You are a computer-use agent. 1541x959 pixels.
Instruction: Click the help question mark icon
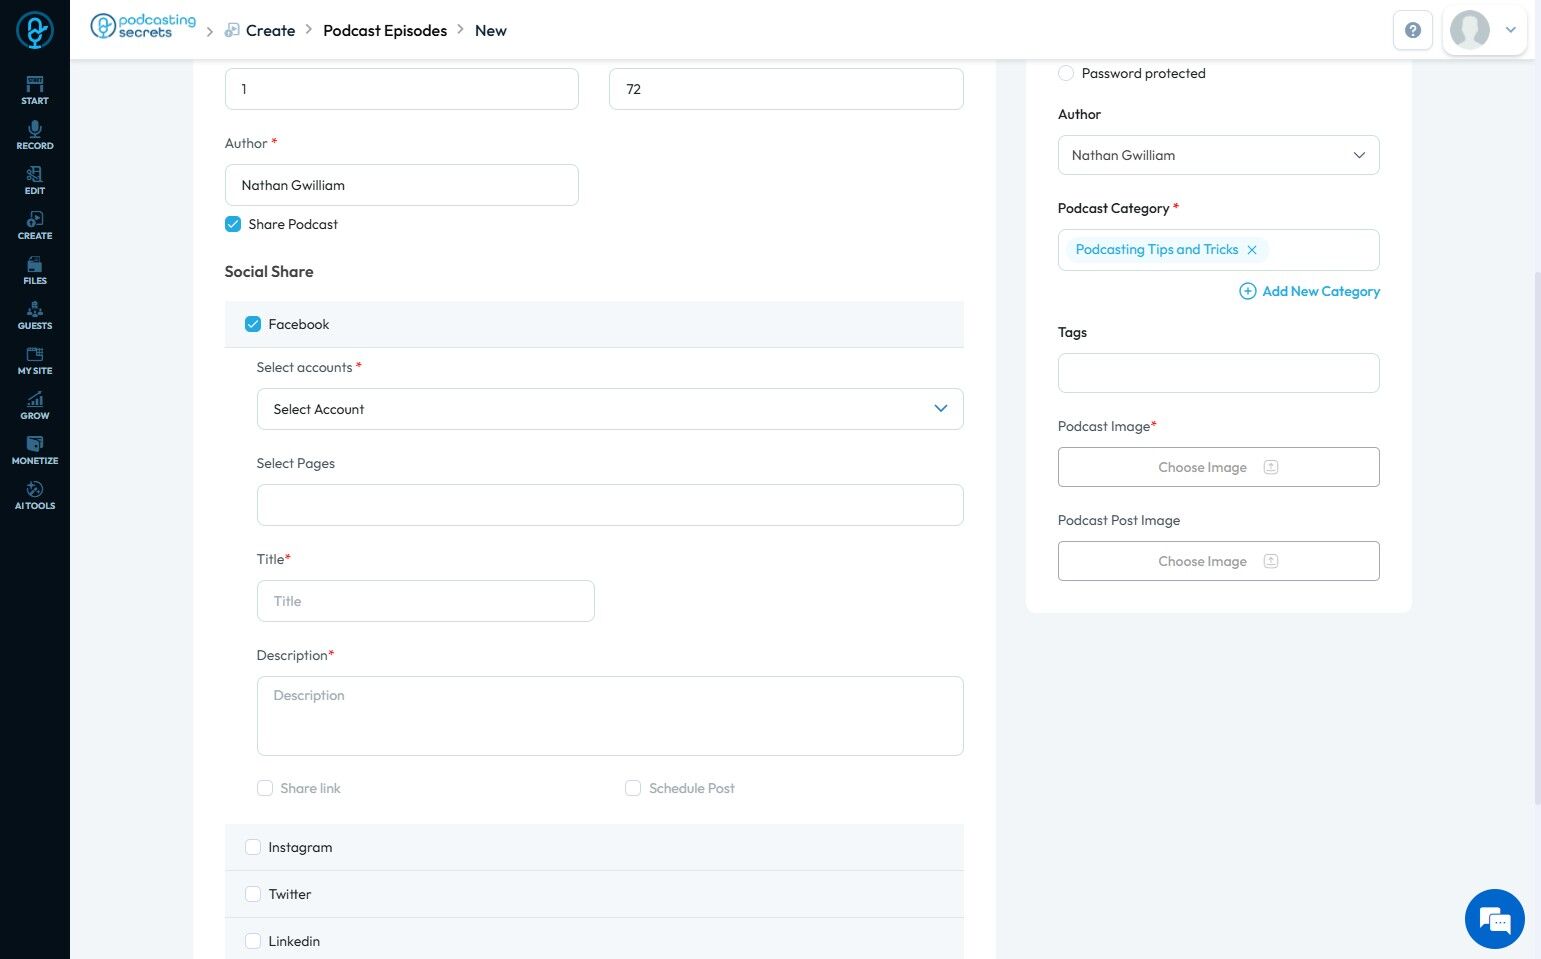pyautogui.click(x=1412, y=30)
